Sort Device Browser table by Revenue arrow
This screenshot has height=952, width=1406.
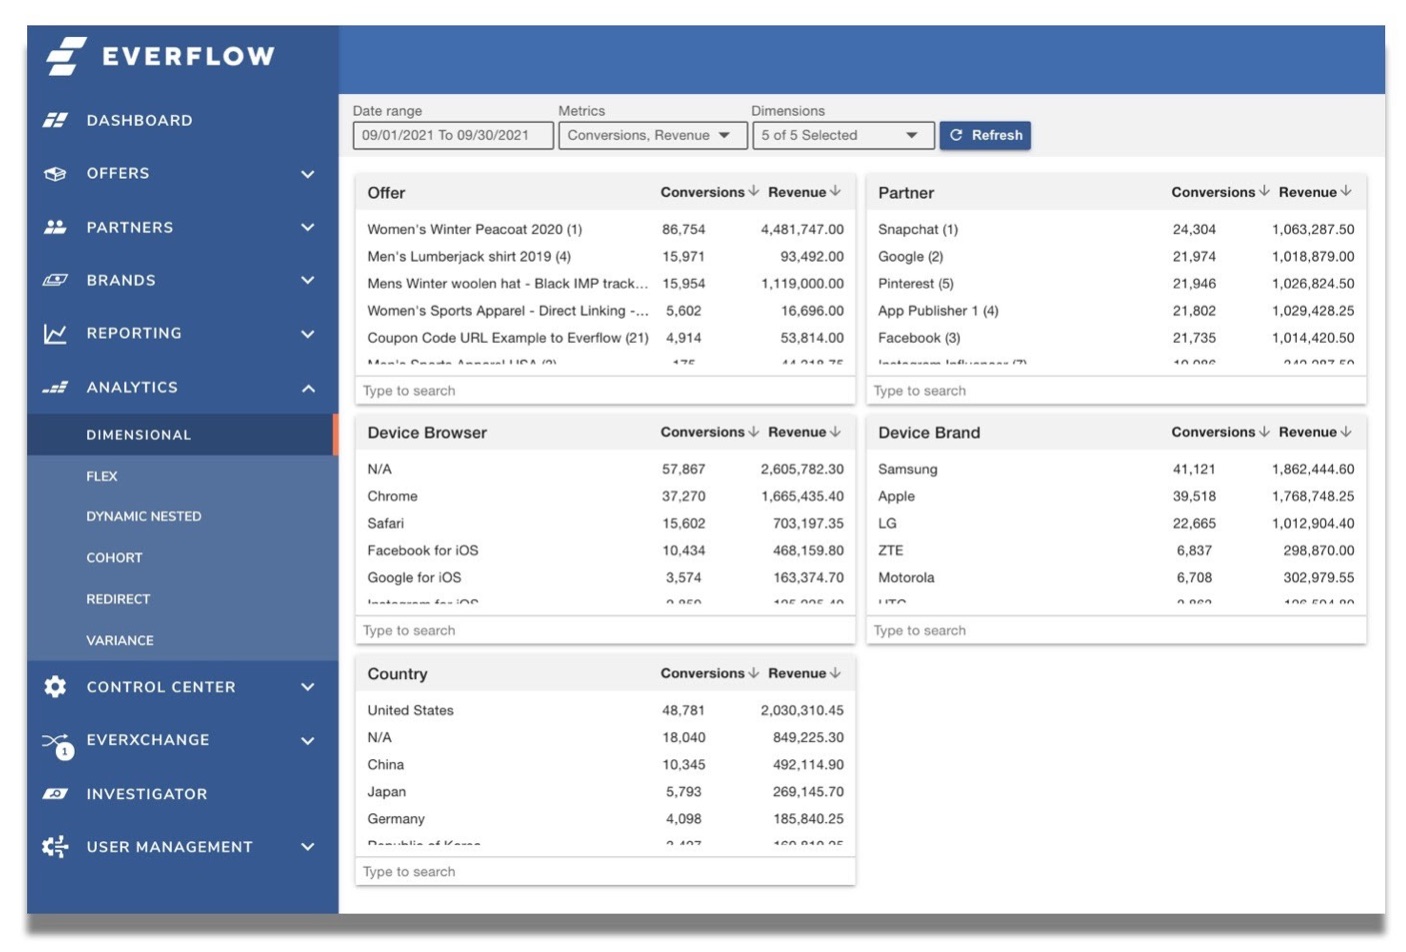tap(835, 431)
